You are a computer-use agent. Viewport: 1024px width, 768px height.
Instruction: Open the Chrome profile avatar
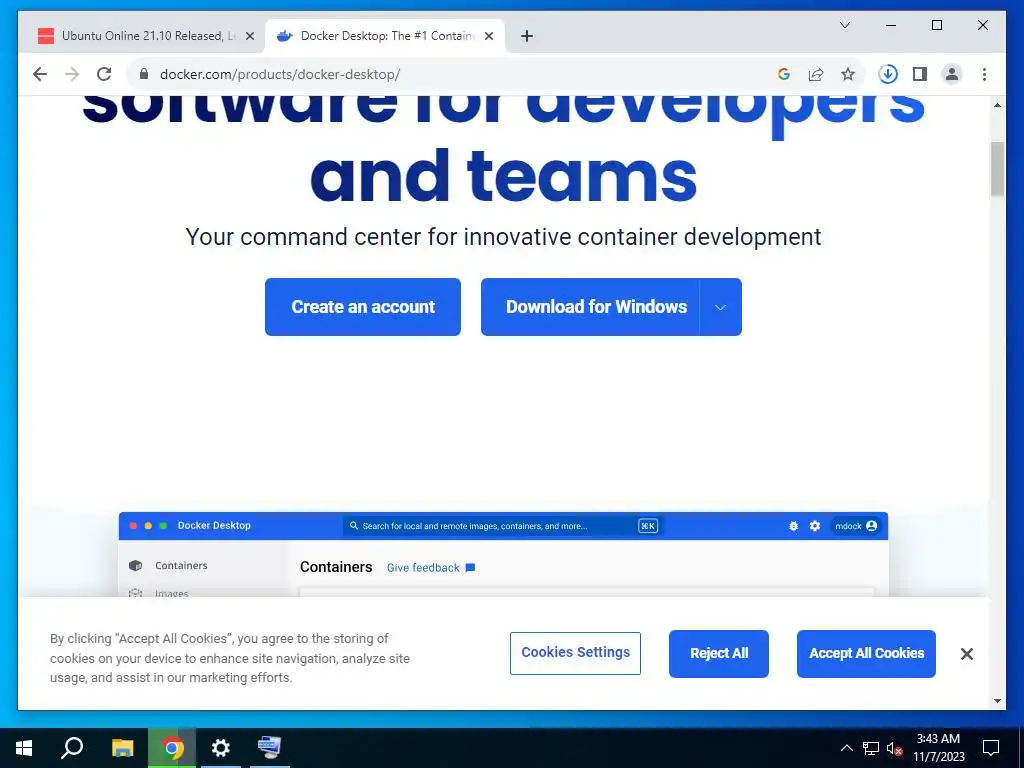pyautogui.click(x=952, y=74)
